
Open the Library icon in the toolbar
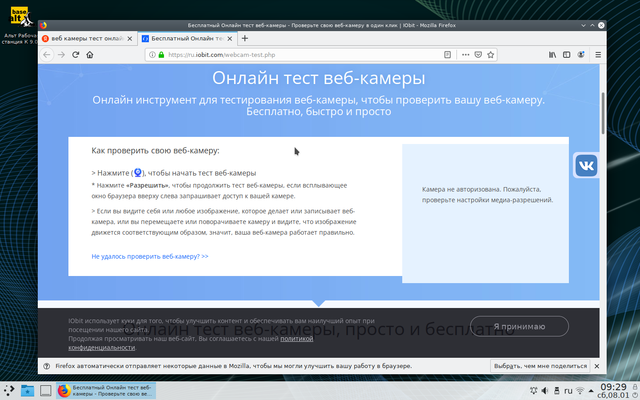pyautogui.click(x=552, y=55)
